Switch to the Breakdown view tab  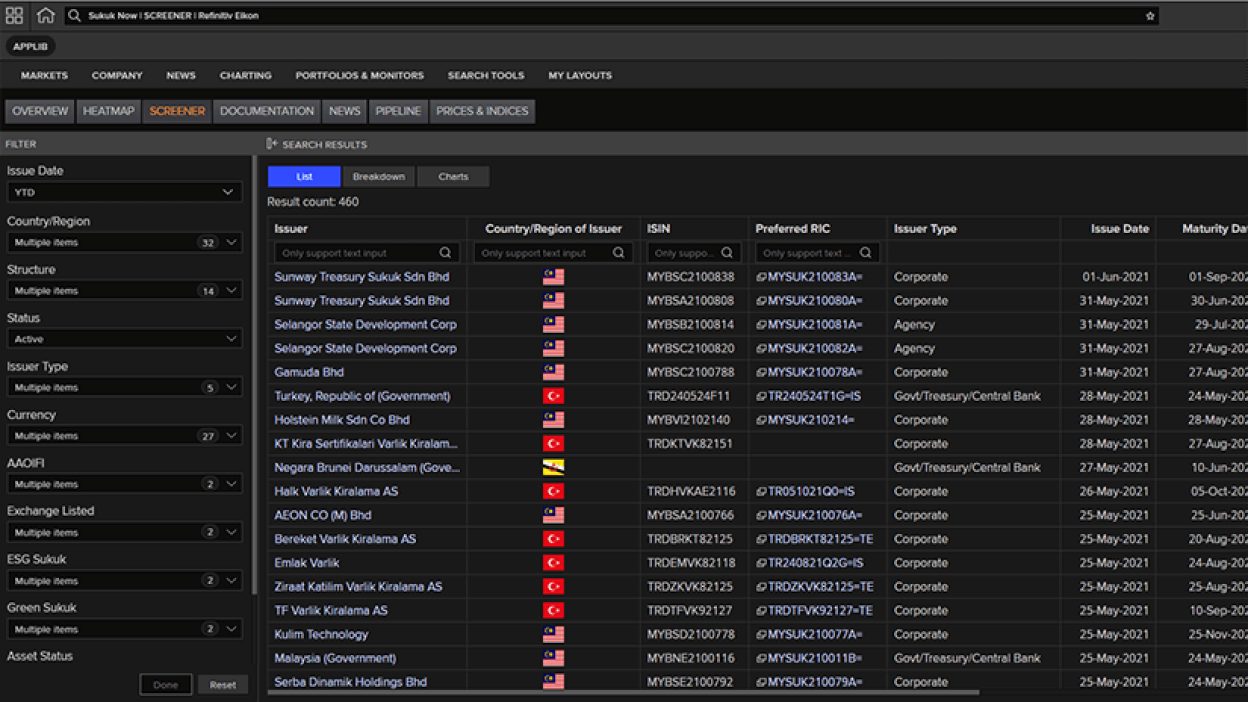382,176
